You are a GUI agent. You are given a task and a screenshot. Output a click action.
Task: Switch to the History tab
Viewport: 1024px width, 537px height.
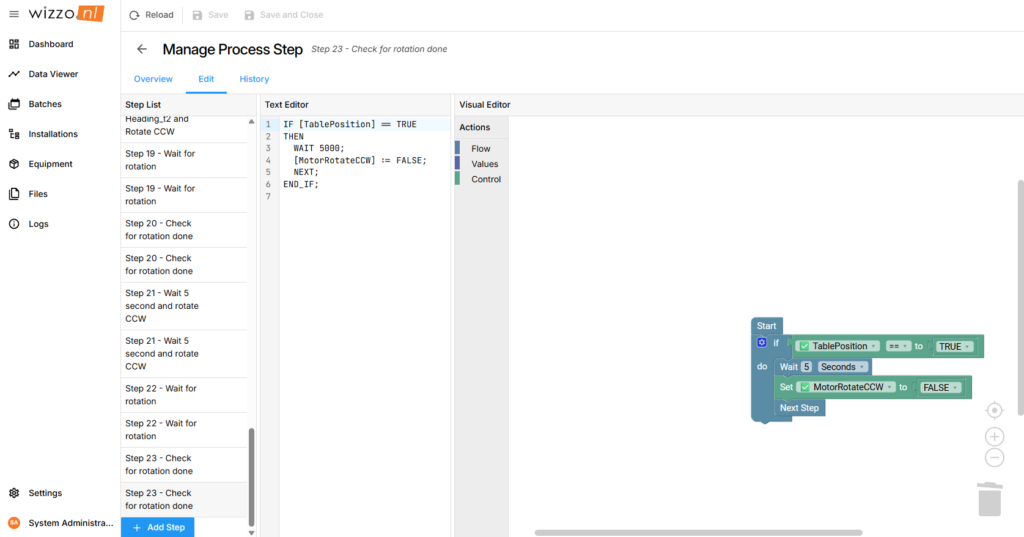coord(254,79)
